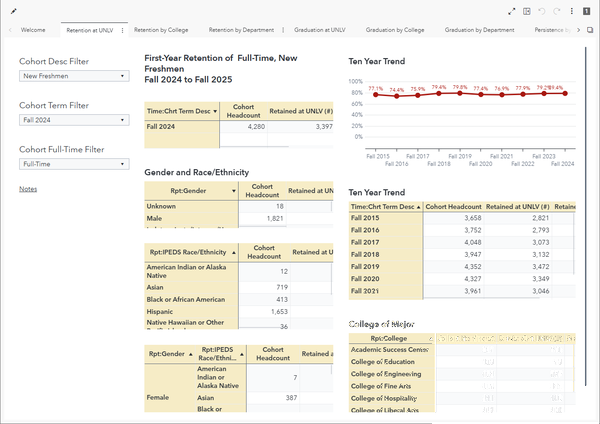Expand report to full screen
The image size is (600, 424).
[512, 11]
